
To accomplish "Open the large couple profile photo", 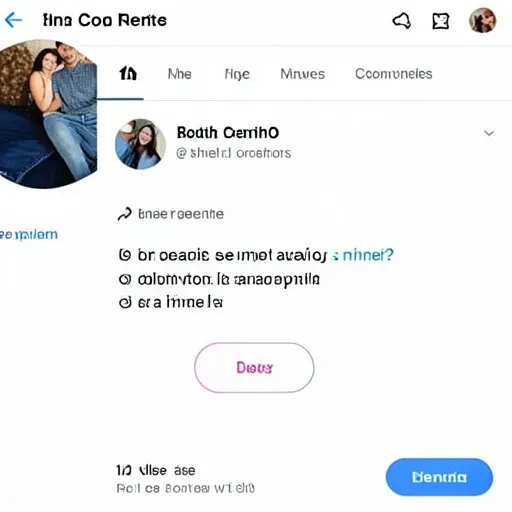I will (x=48, y=114).
